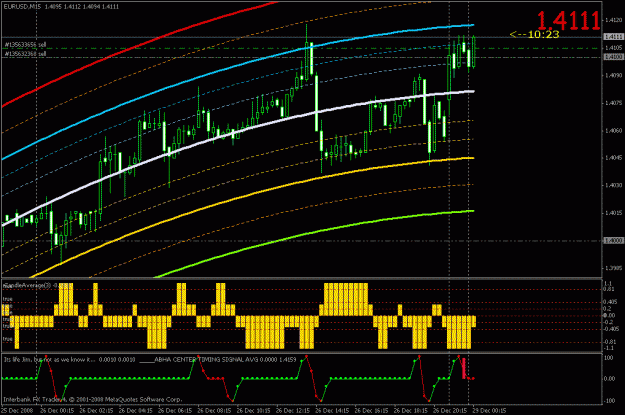Click the 100 scale label in timing signal window
This screenshot has width=625, height=415.
(x=609, y=358)
